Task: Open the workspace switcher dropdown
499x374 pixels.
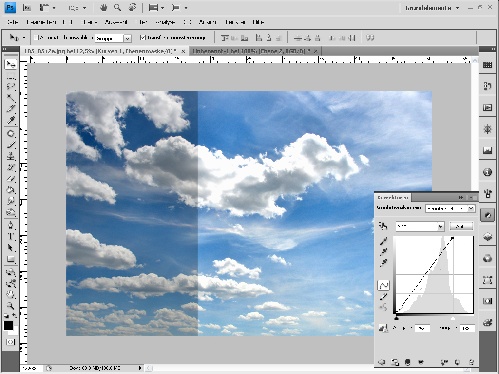Action: pyautogui.click(x=432, y=8)
